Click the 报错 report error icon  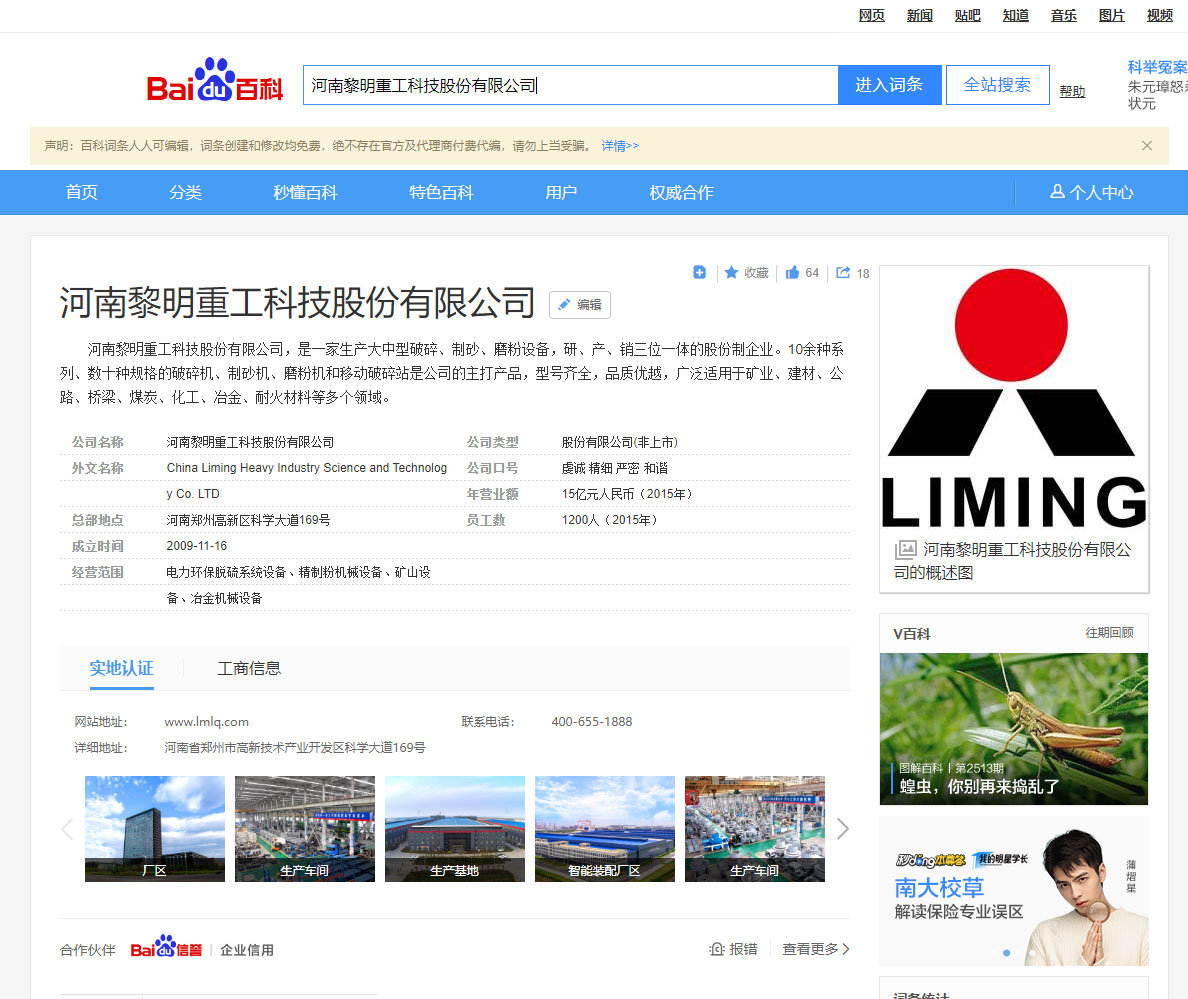point(717,949)
